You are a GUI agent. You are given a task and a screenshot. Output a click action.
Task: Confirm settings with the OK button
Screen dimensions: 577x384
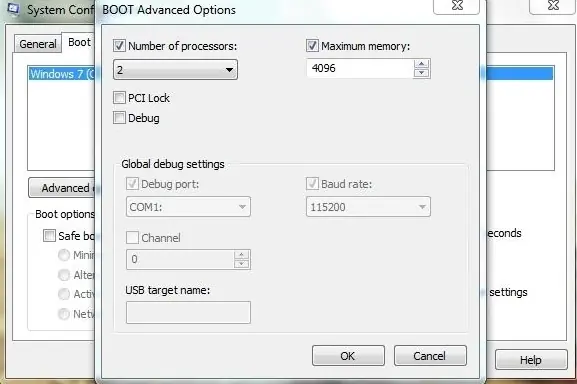pyautogui.click(x=348, y=356)
